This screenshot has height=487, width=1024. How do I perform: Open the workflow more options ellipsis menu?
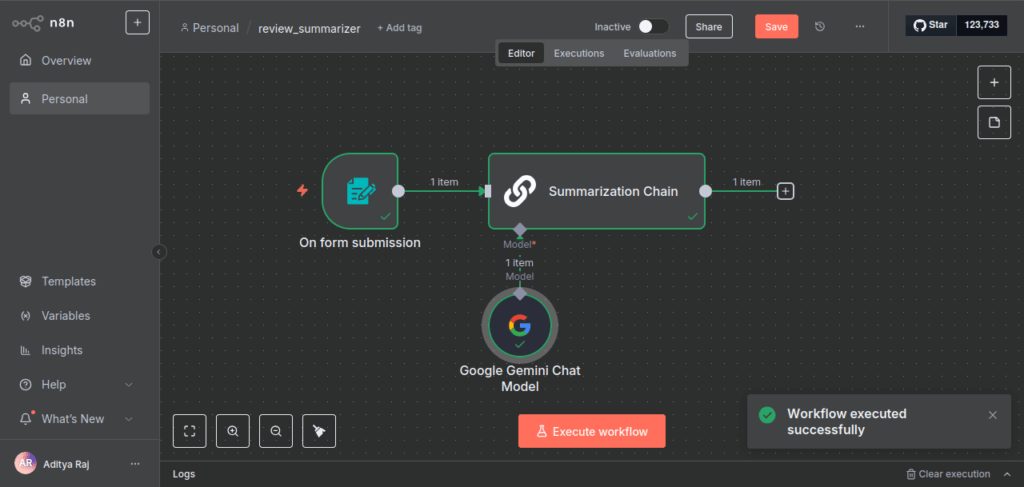860,27
